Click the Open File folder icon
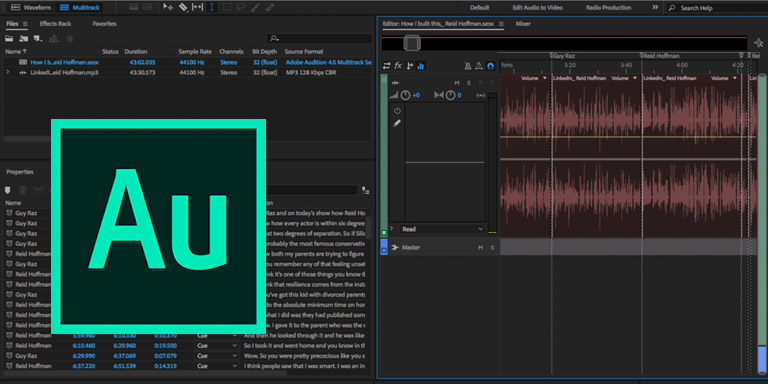This screenshot has height=384, width=768. click(9, 38)
